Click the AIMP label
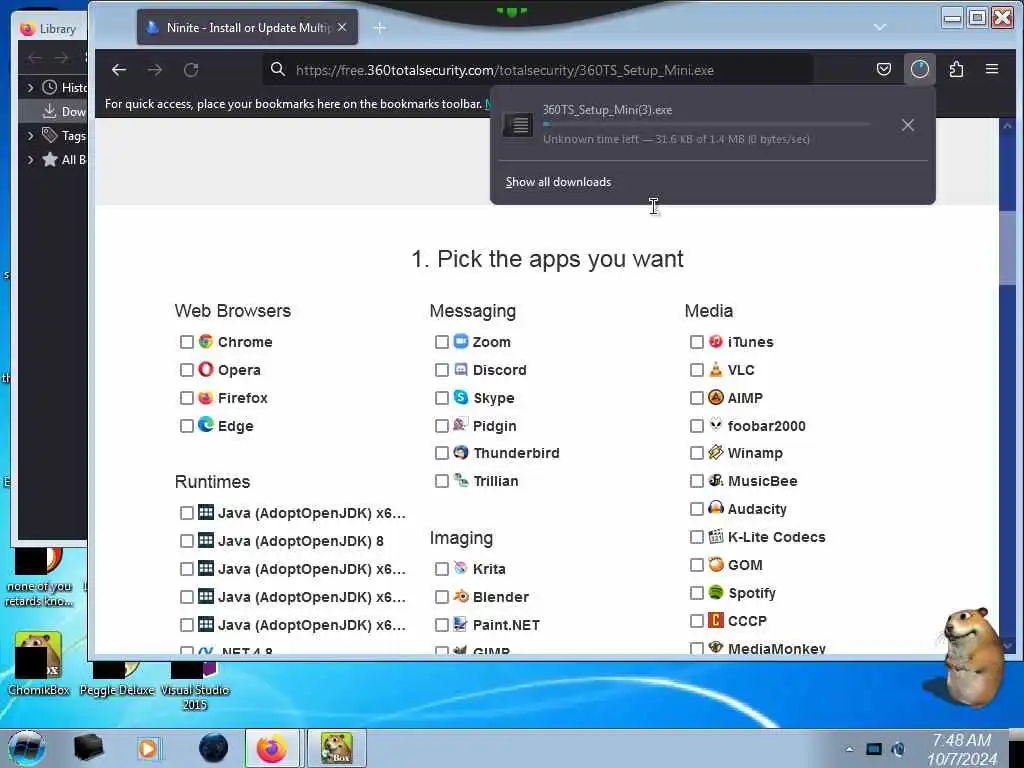This screenshot has width=1024, height=768. pos(745,398)
